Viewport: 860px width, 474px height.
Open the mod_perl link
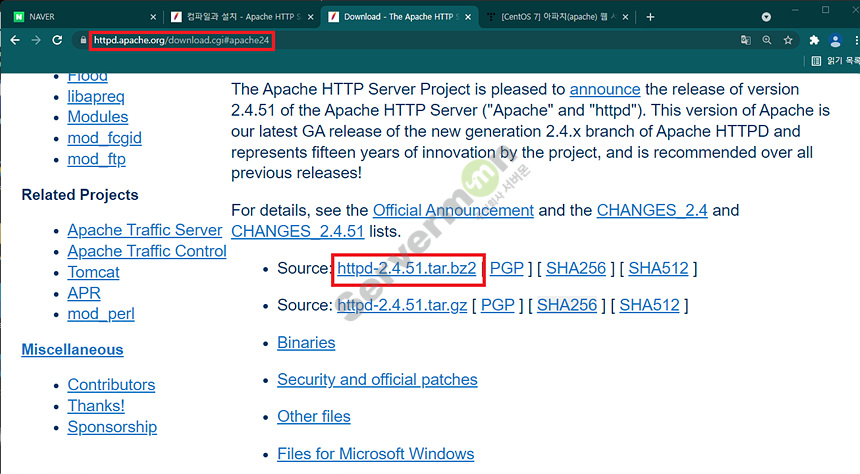101,314
